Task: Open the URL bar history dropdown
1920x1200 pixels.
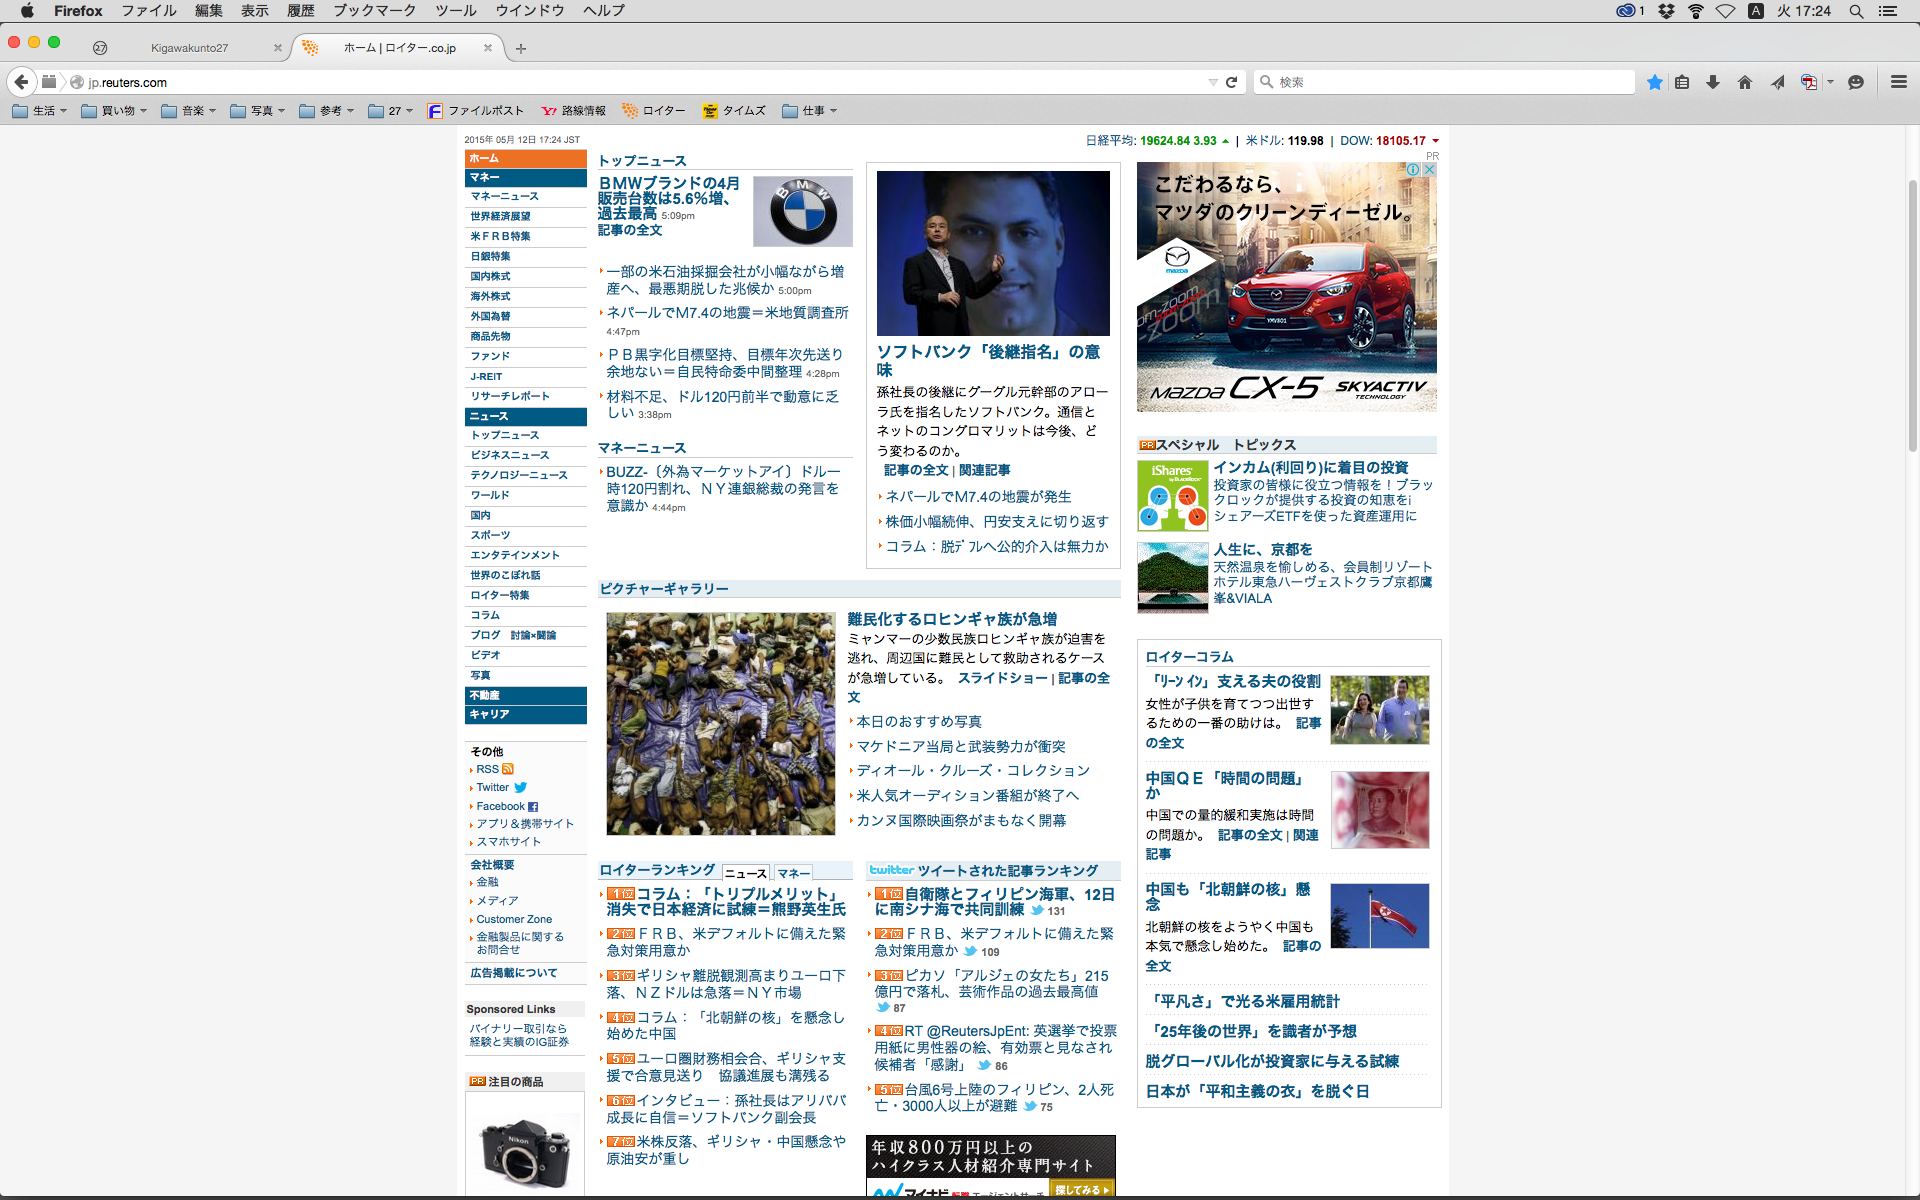Action: click(x=1213, y=82)
